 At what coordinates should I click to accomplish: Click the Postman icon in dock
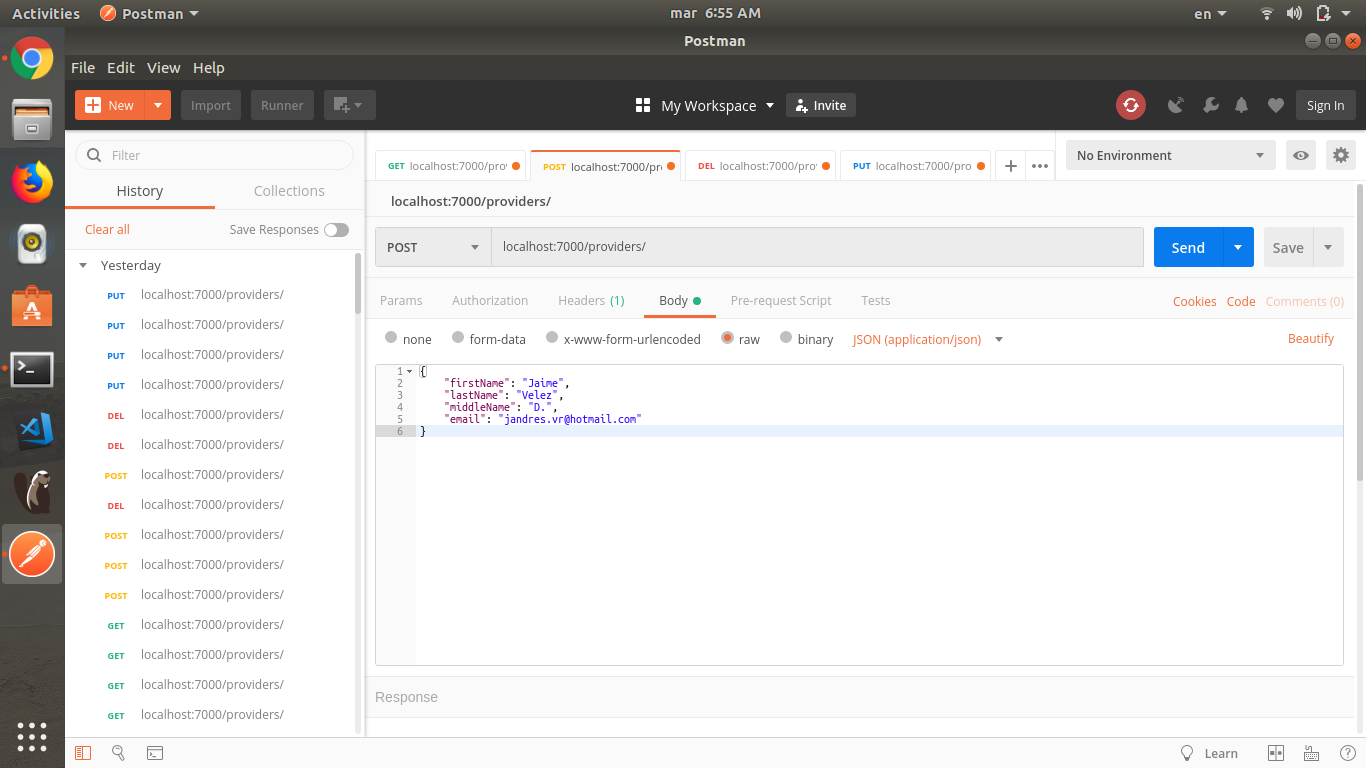point(32,554)
